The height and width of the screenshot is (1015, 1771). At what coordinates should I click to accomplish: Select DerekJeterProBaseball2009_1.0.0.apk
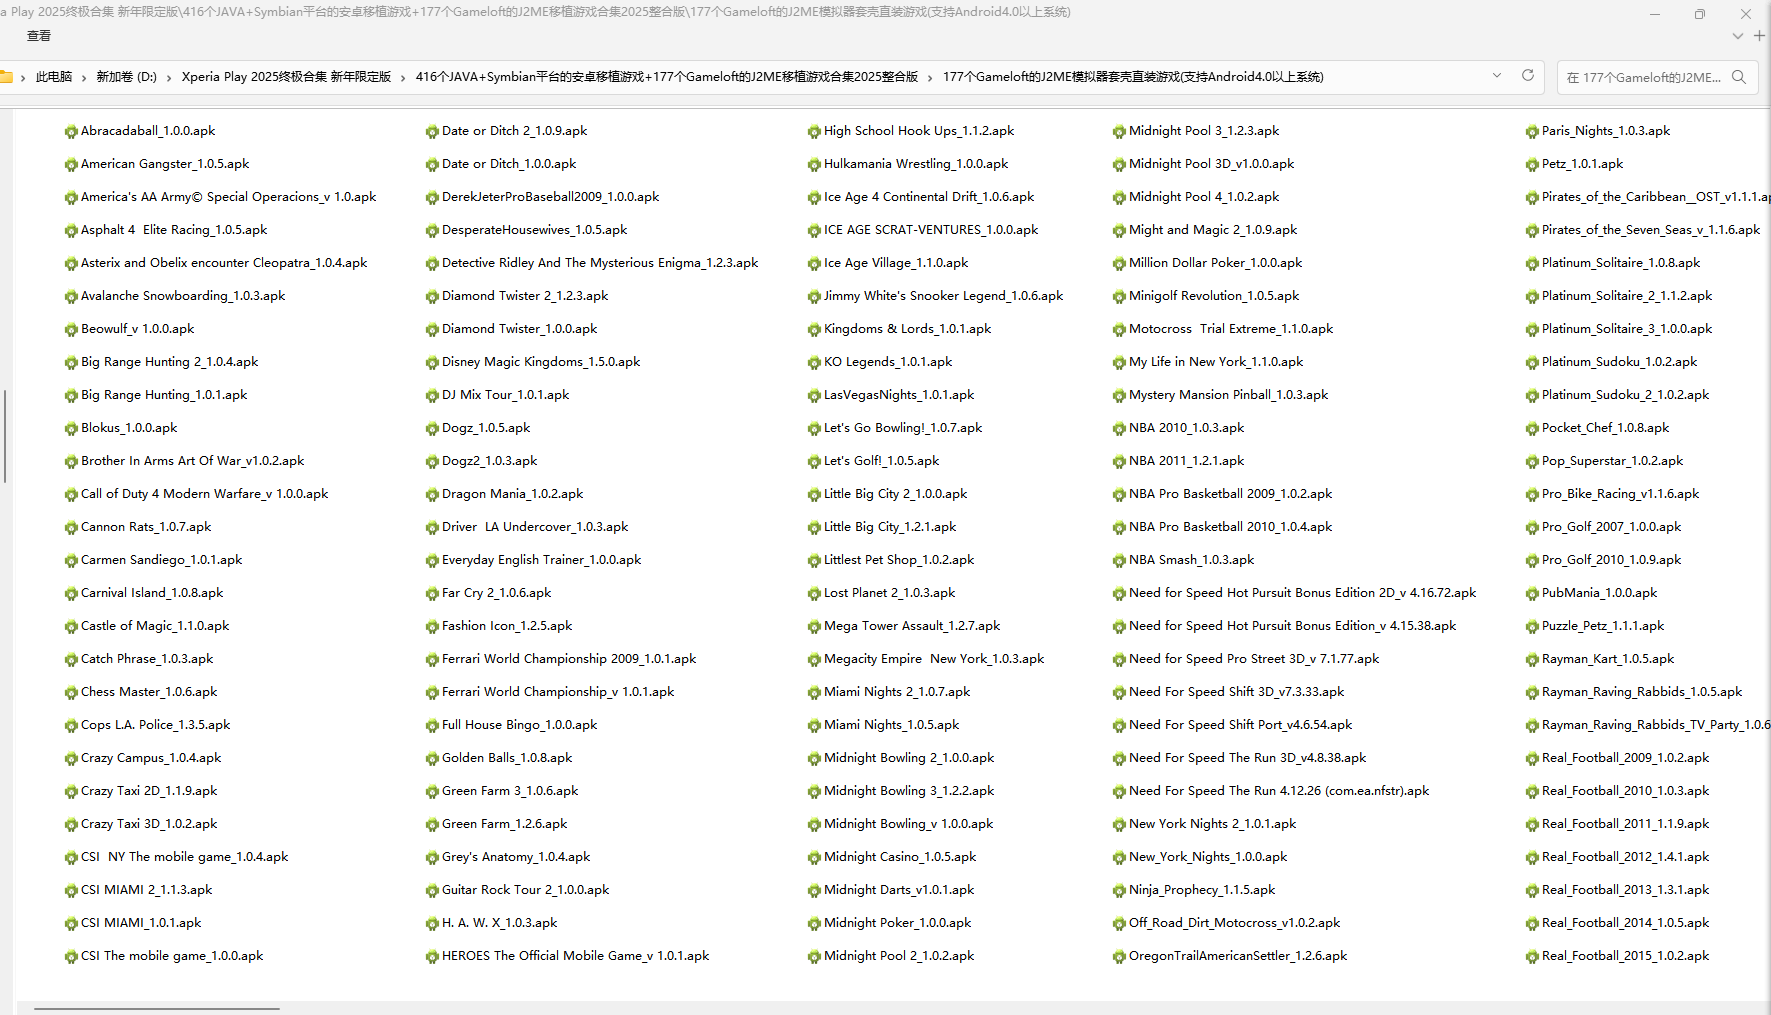pyautogui.click(x=550, y=197)
